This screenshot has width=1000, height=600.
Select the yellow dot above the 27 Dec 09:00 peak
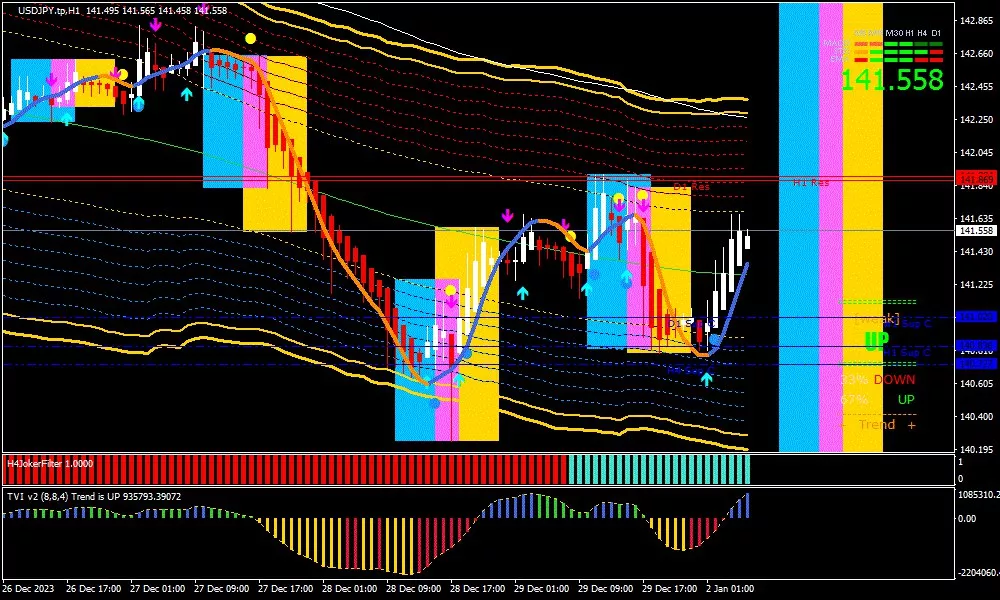pyautogui.click(x=251, y=39)
